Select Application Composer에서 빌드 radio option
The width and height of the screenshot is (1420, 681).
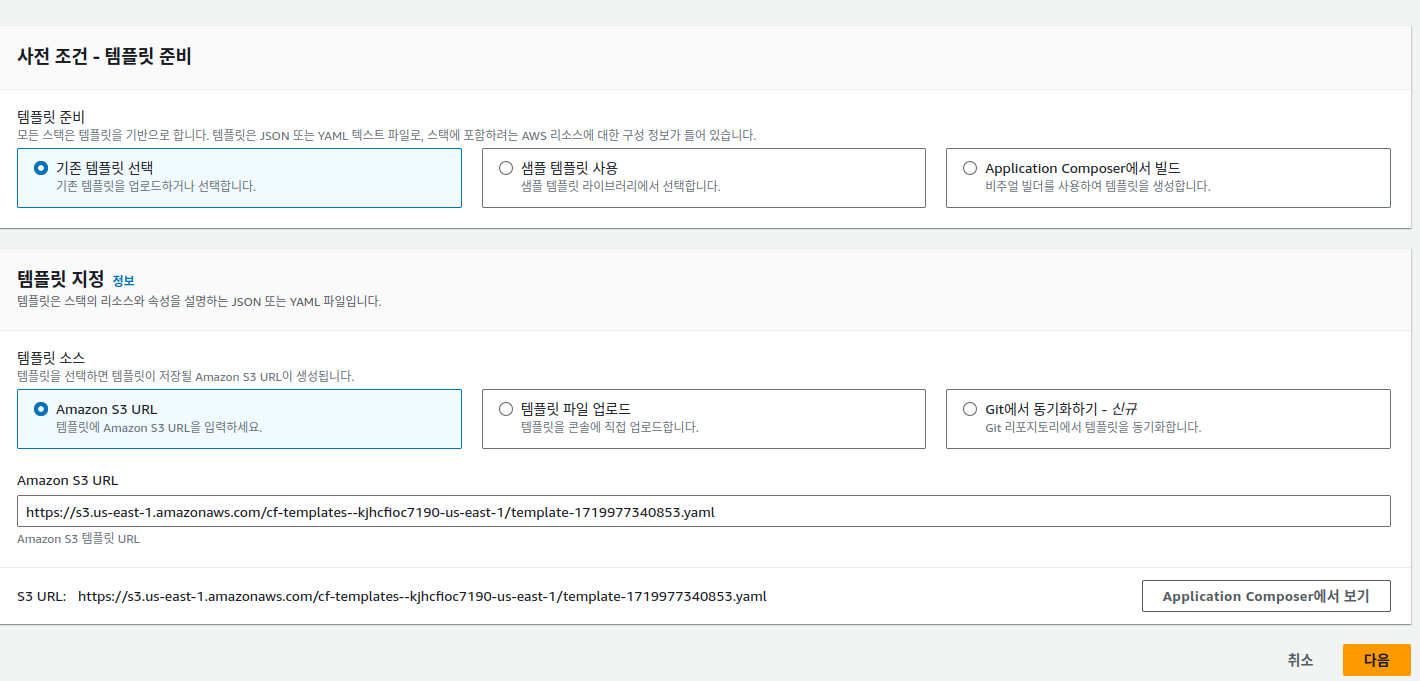click(x=970, y=168)
